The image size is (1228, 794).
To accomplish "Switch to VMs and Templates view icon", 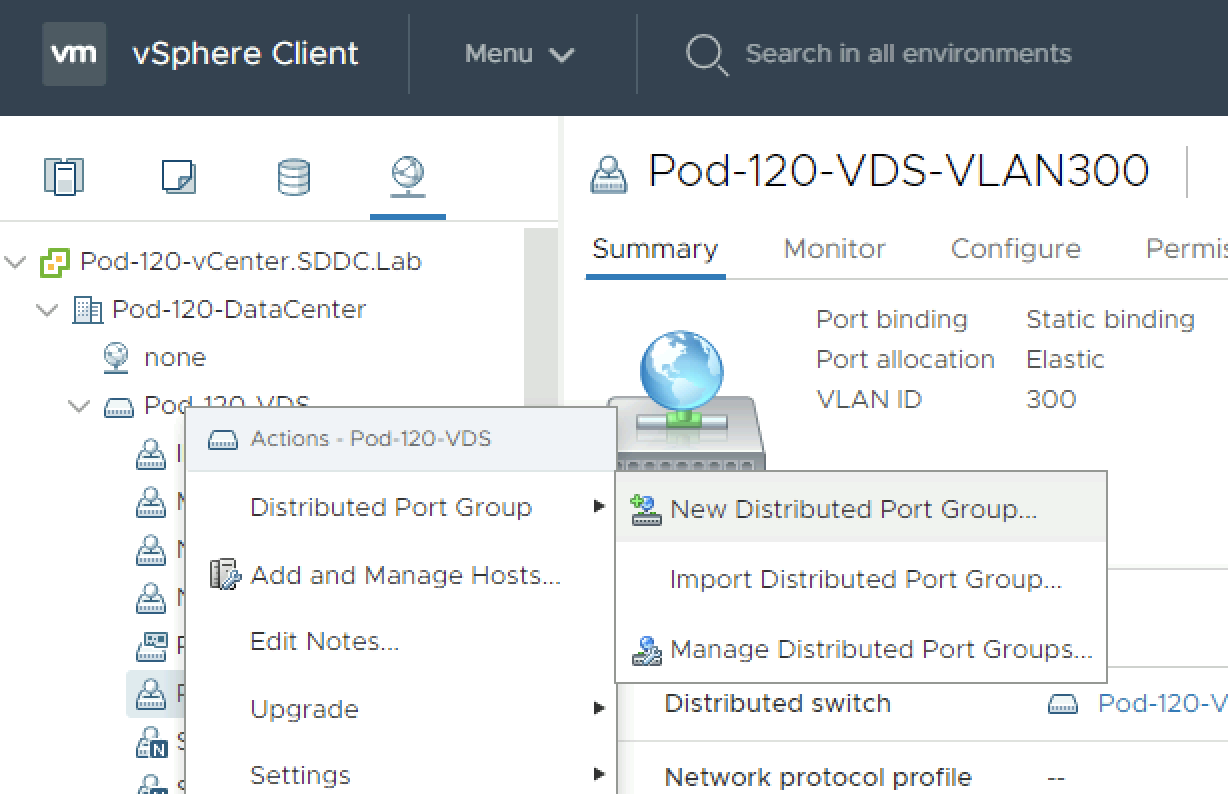I will (179, 177).
